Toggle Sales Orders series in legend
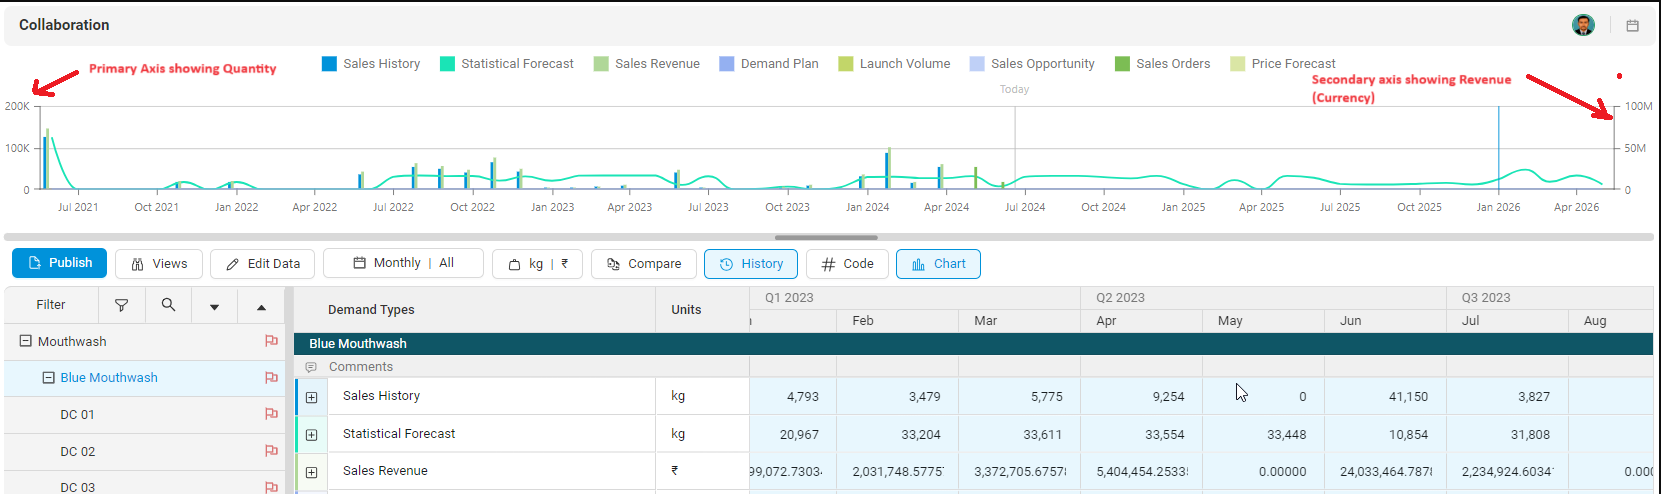This screenshot has width=1661, height=494. tap(1162, 63)
